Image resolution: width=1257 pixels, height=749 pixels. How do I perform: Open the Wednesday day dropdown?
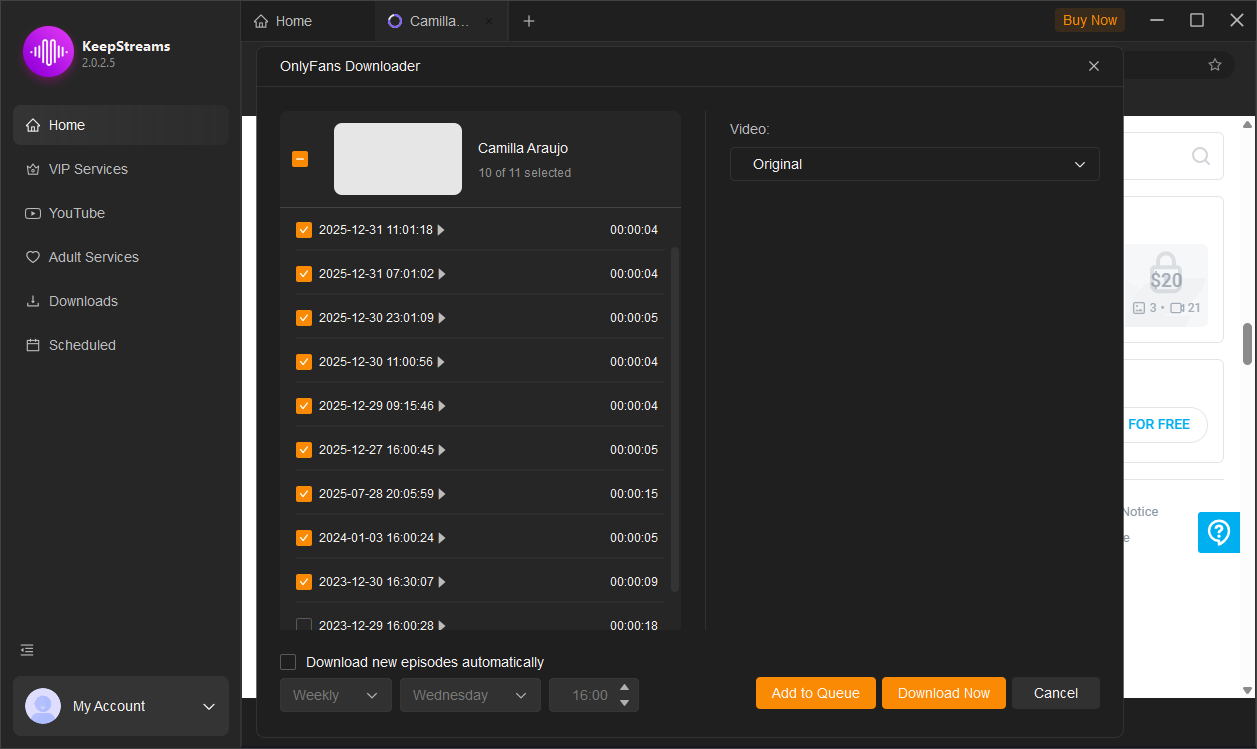(x=470, y=695)
